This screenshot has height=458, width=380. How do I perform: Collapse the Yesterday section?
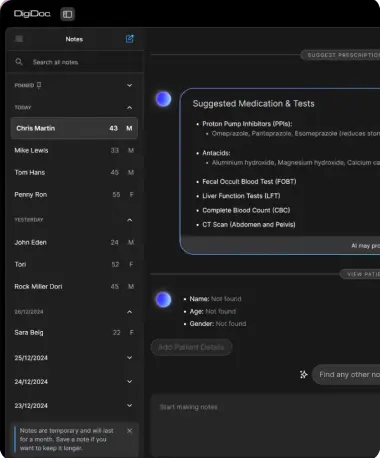pos(129,220)
